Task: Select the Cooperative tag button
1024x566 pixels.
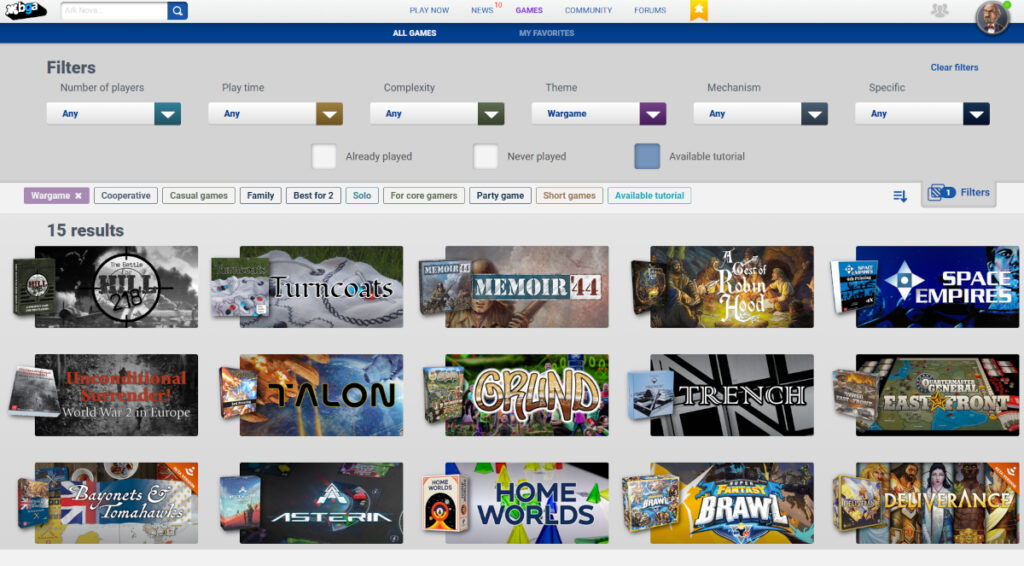Action: click(x=126, y=196)
